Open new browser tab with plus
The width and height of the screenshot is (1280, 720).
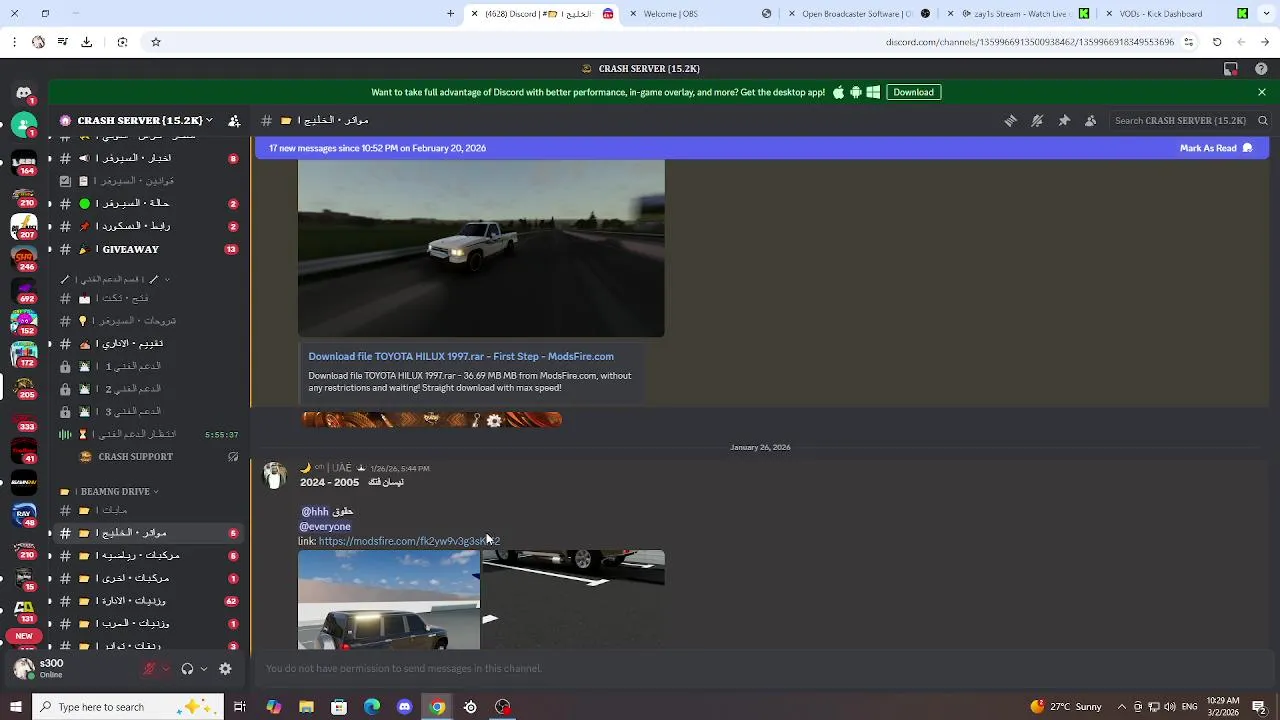(450, 14)
